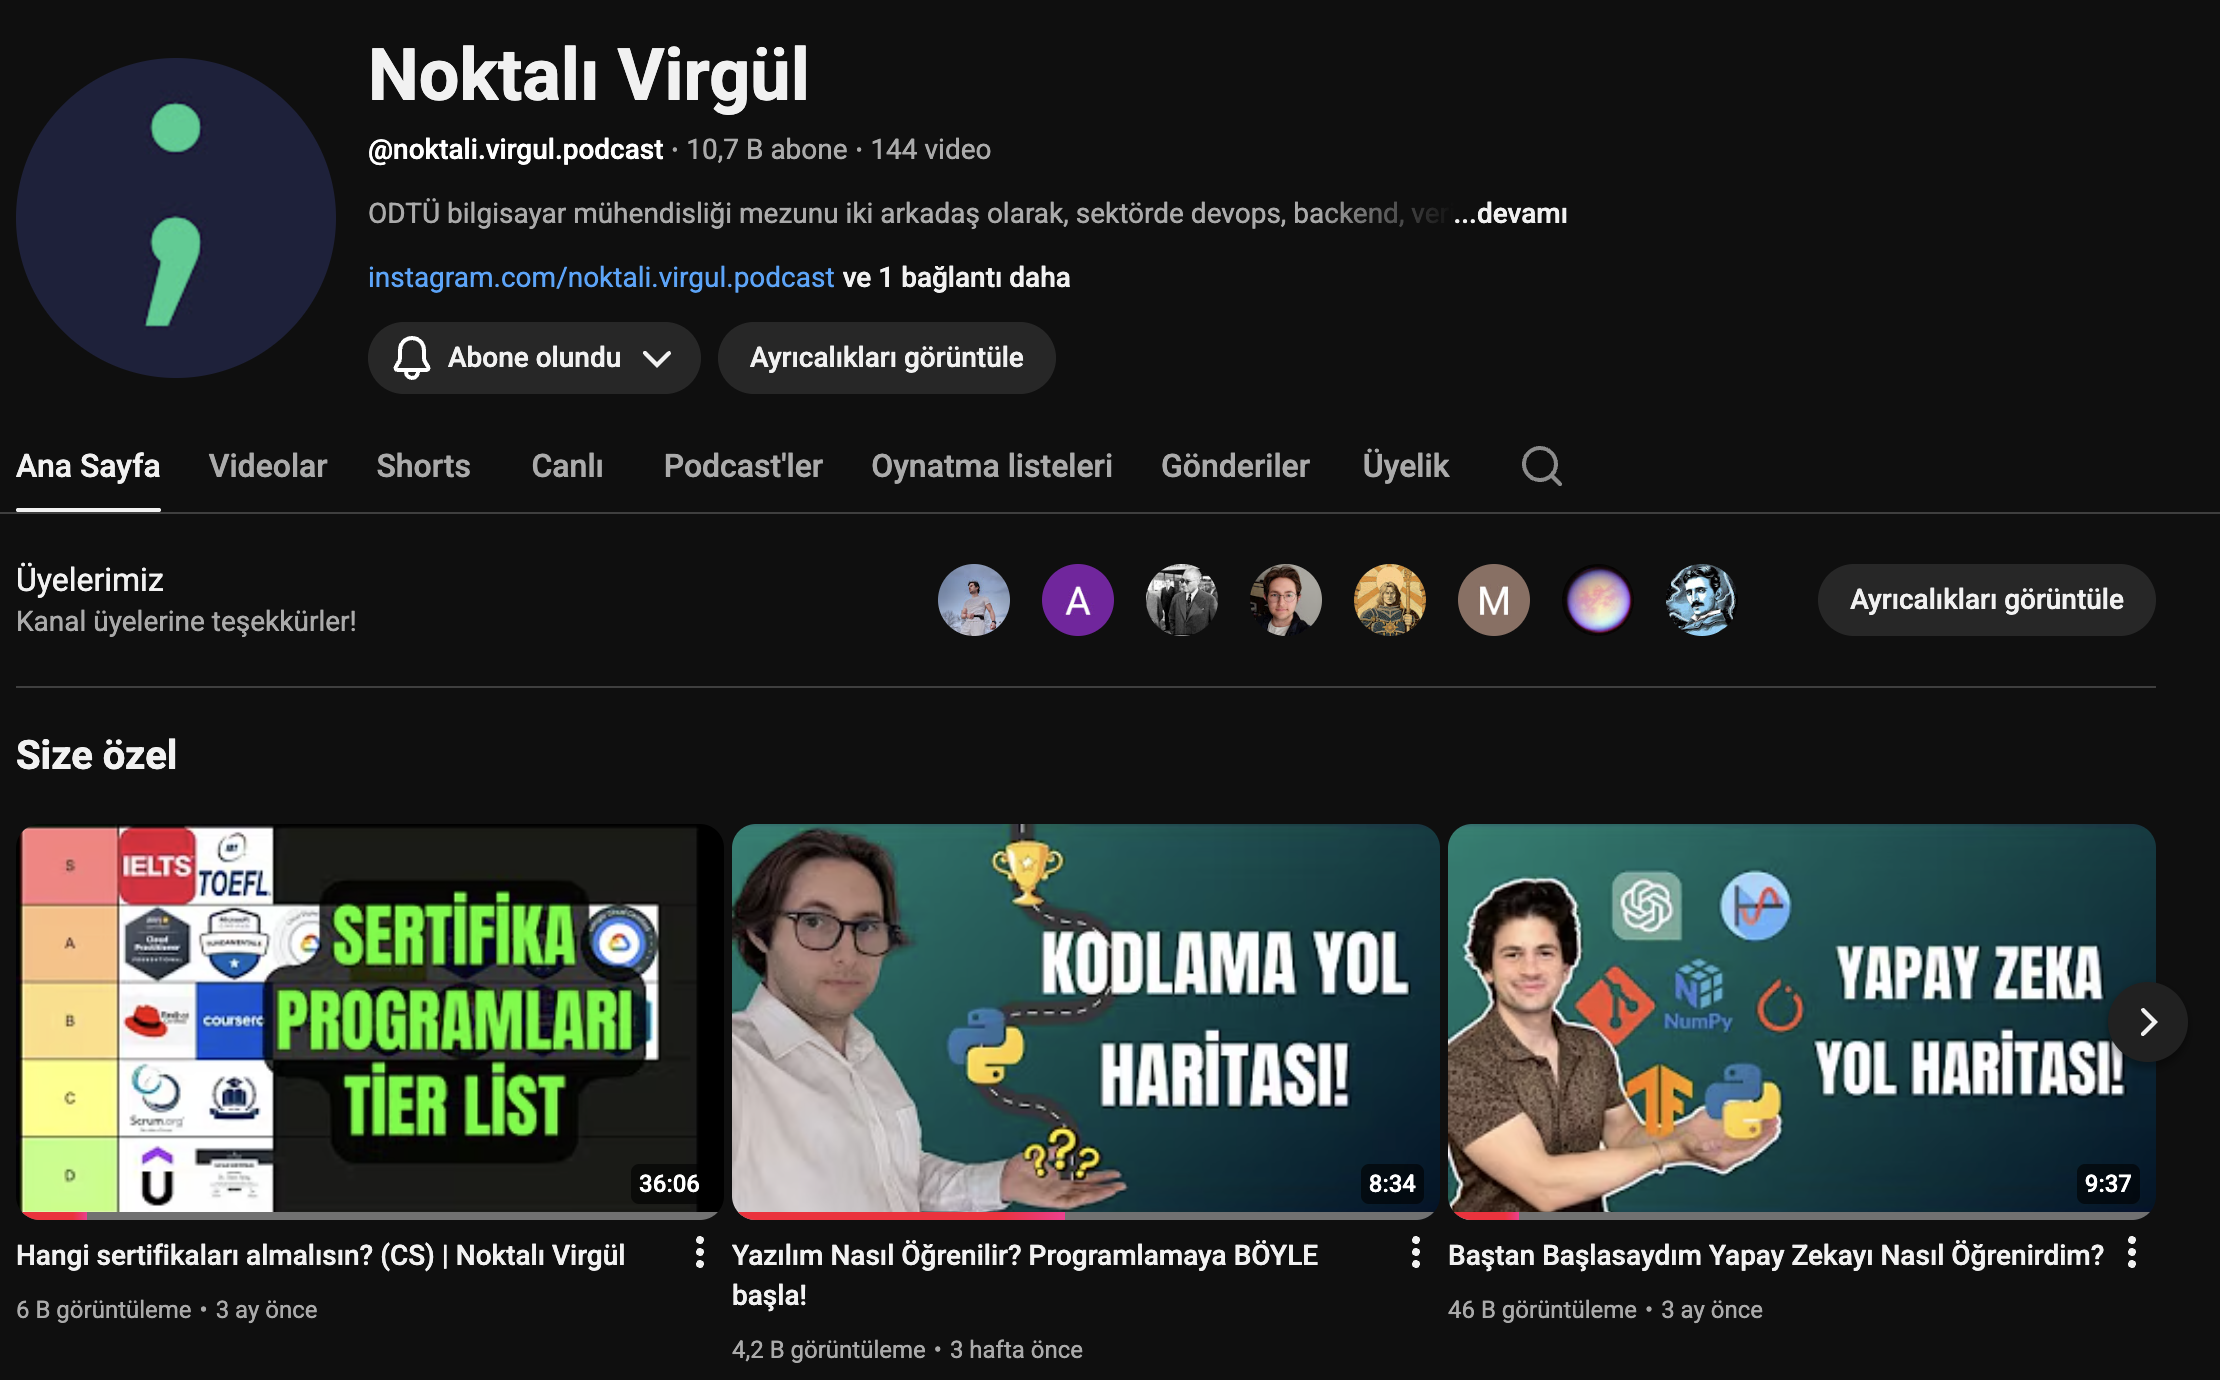Viewport: 2220px width, 1380px height.
Task: Click the channel search magnifier icon
Action: (1541, 466)
